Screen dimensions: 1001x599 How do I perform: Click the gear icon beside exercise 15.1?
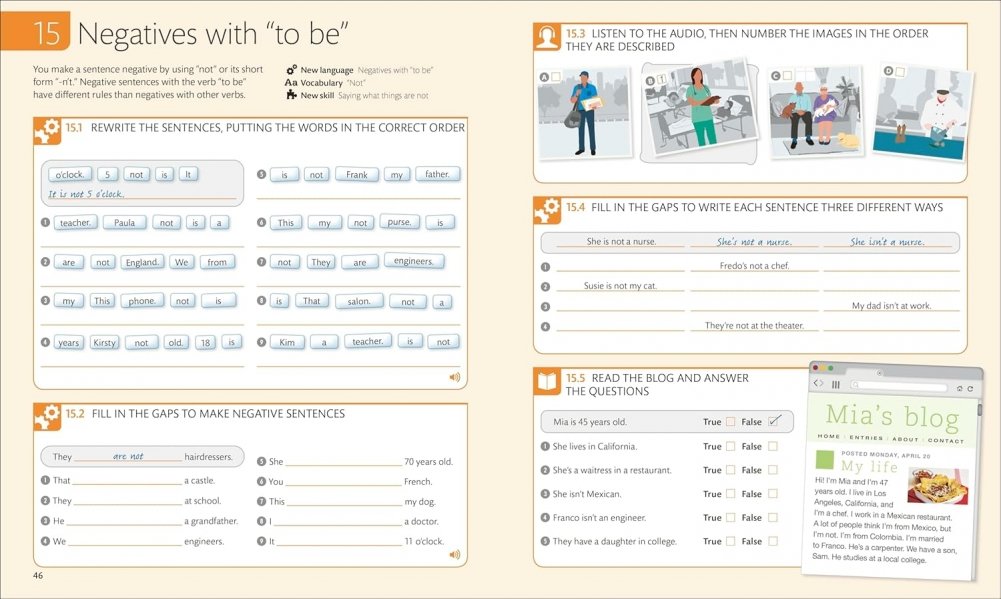click(x=48, y=129)
